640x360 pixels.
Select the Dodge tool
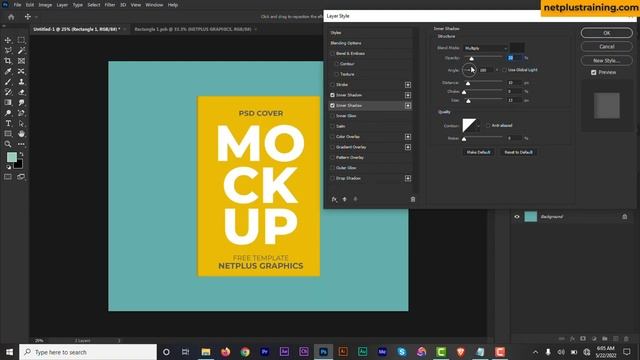8,113
